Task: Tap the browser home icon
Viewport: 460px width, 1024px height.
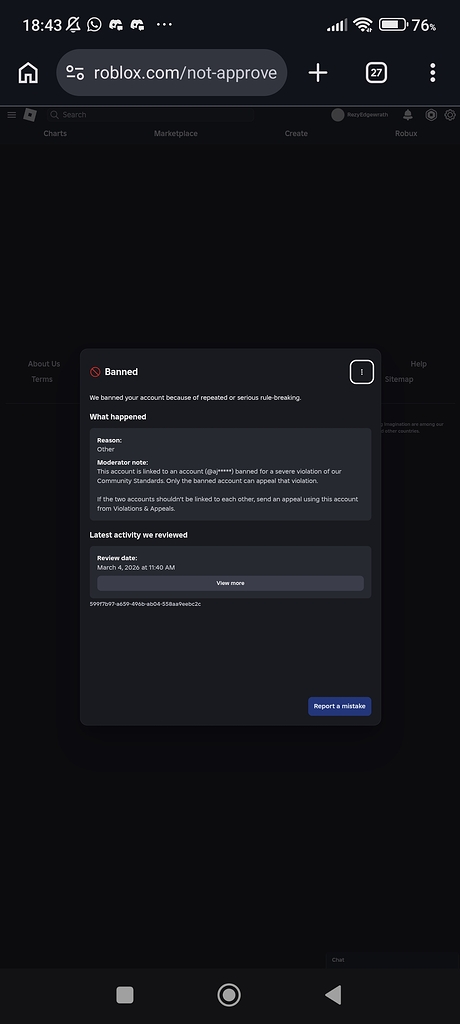Action: [x=27, y=72]
